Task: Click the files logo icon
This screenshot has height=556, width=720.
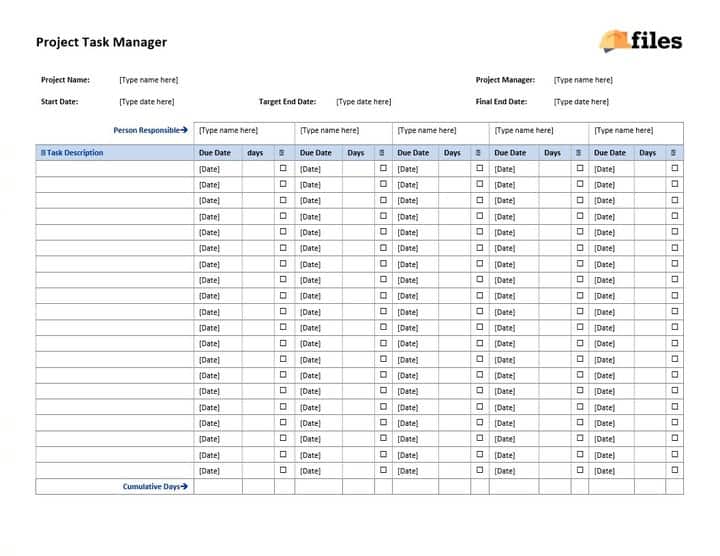Action: [615, 40]
